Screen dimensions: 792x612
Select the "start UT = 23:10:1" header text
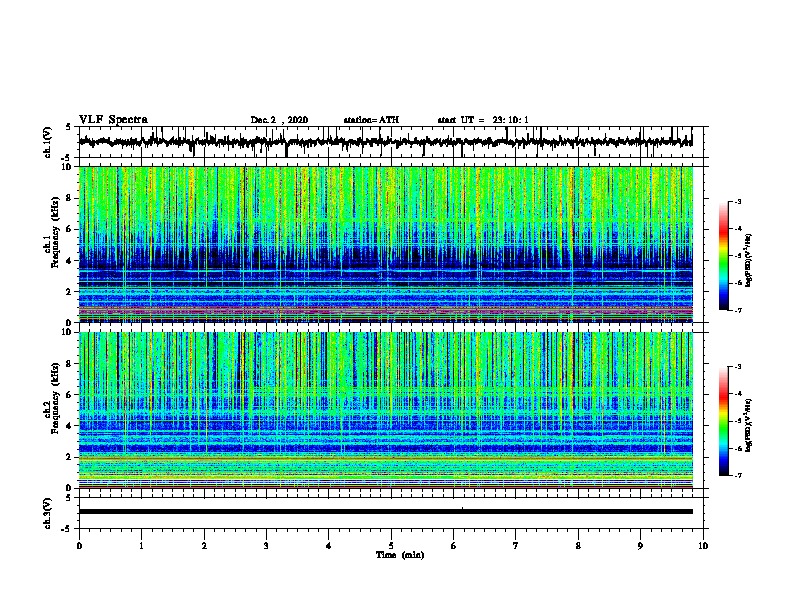point(483,120)
